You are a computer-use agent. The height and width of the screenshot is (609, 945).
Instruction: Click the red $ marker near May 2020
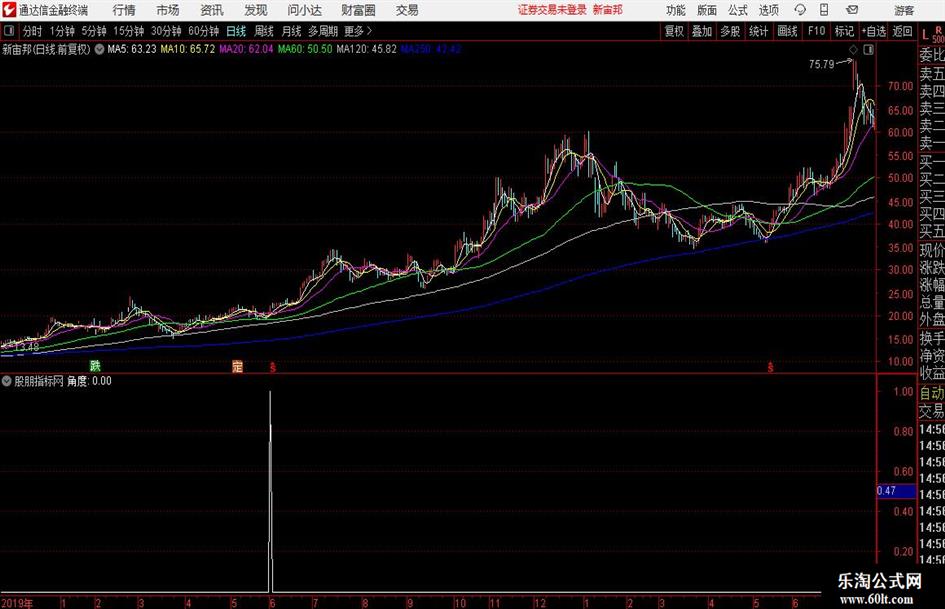click(x=770, y=367)
